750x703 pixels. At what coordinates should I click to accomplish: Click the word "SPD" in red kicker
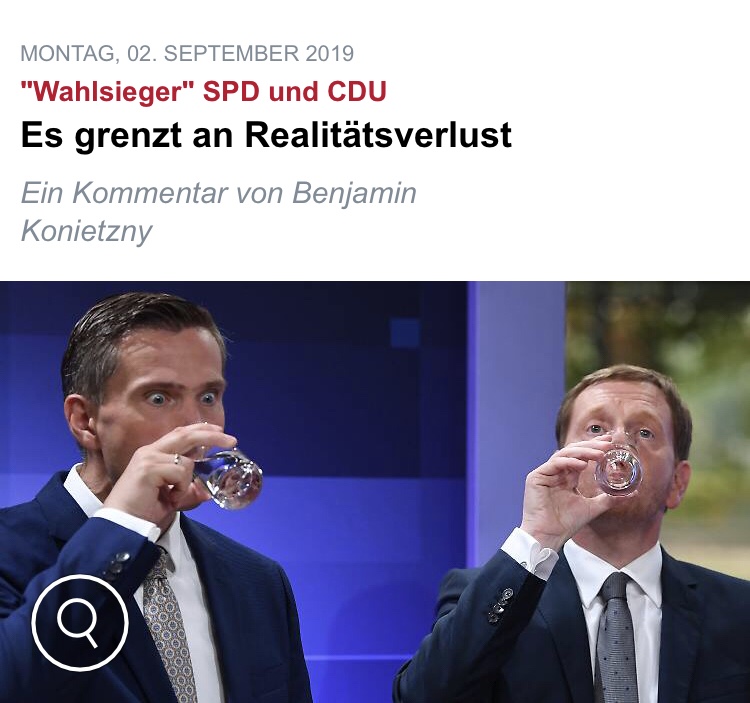tap(231, 92)
